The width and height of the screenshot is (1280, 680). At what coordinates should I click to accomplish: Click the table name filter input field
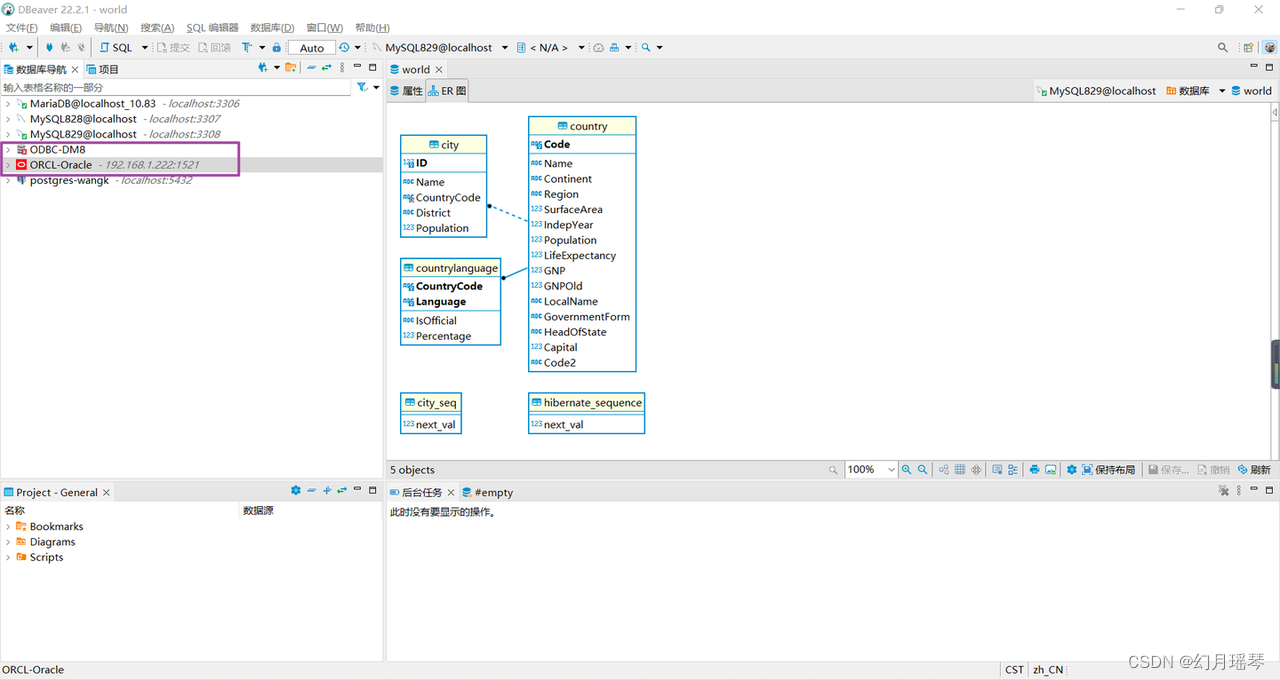[x=176, y=87]
